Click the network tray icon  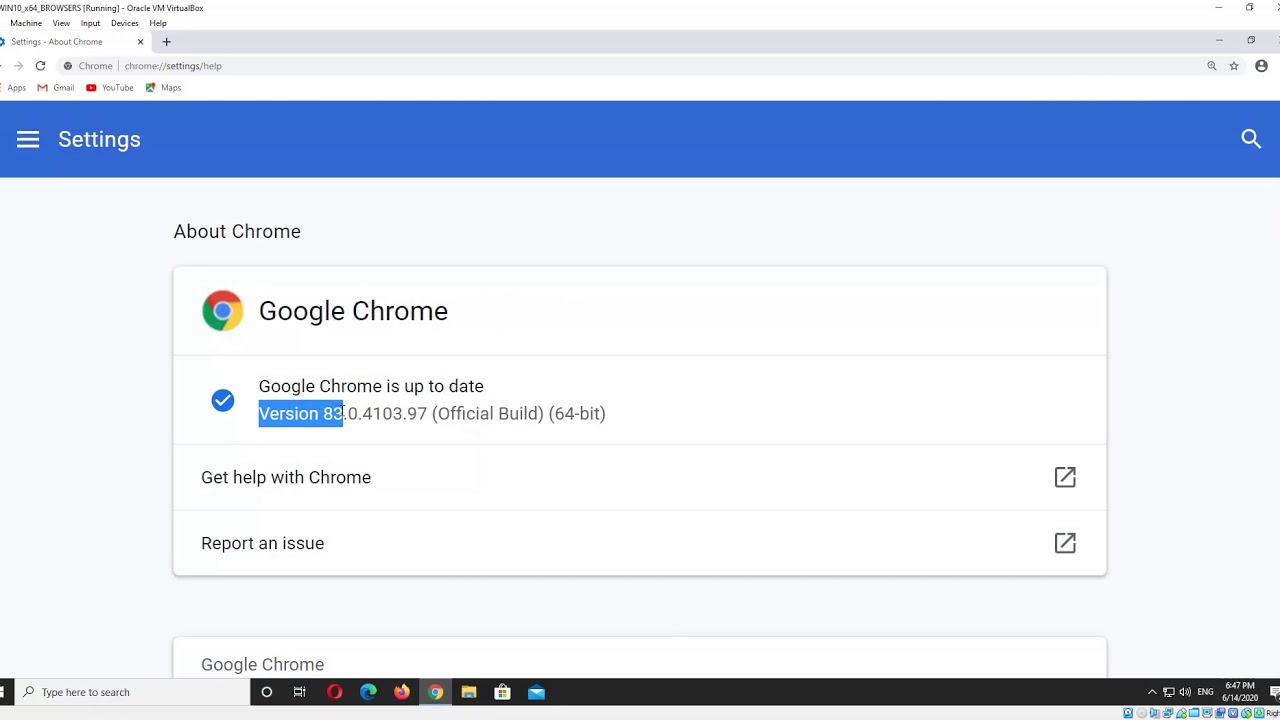pyautogui.click(x=1168, y=692)
